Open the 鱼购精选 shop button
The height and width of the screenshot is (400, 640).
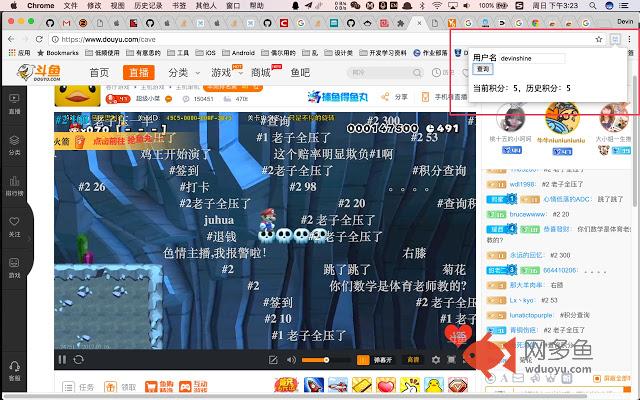[x=159, y=386]
